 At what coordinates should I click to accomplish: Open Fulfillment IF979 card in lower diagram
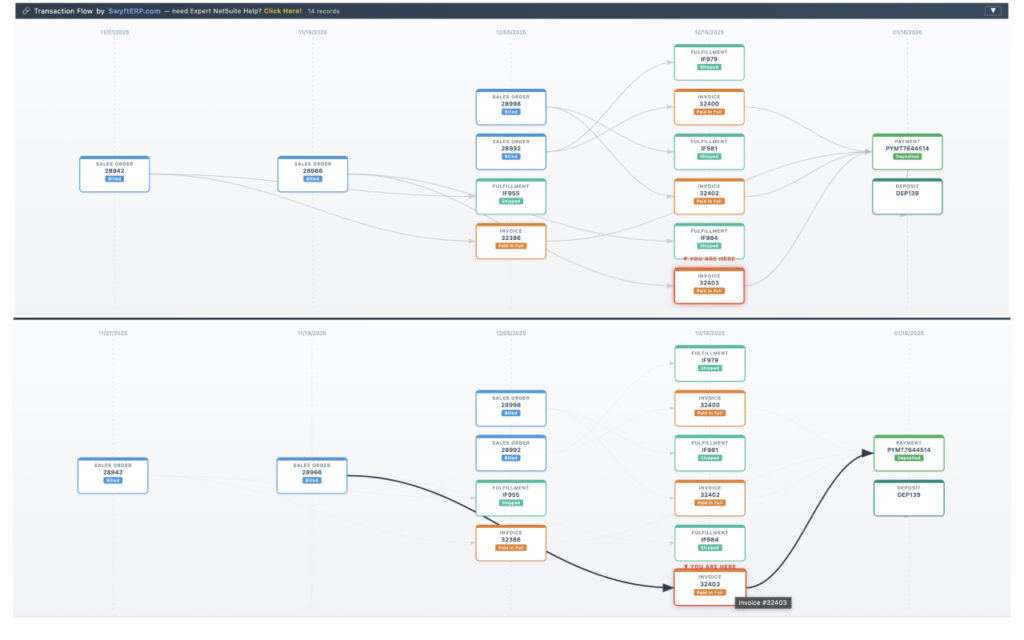(x=710, y=364)
